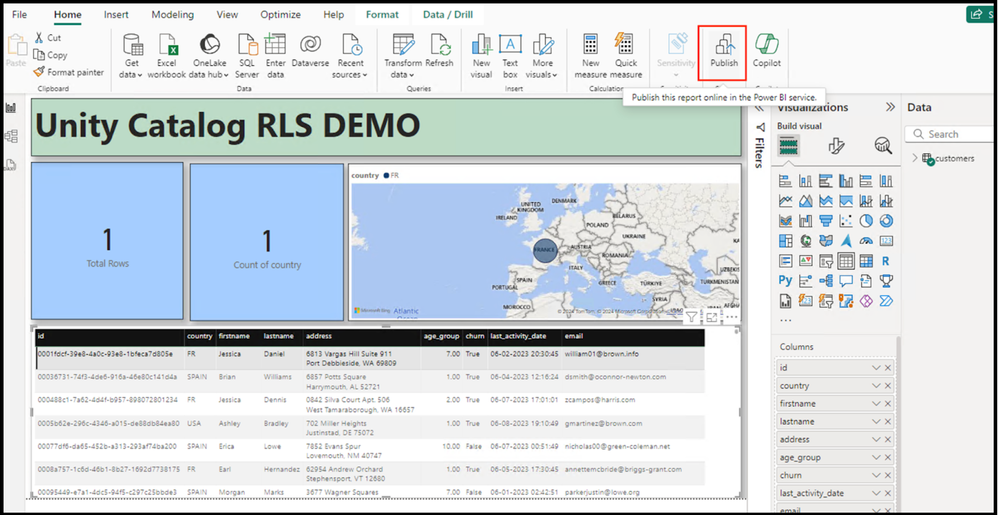The width and height of the screenshot is (999, 515).
Task: Open Recent sources dropdown
Action: [x=350, y=55]
